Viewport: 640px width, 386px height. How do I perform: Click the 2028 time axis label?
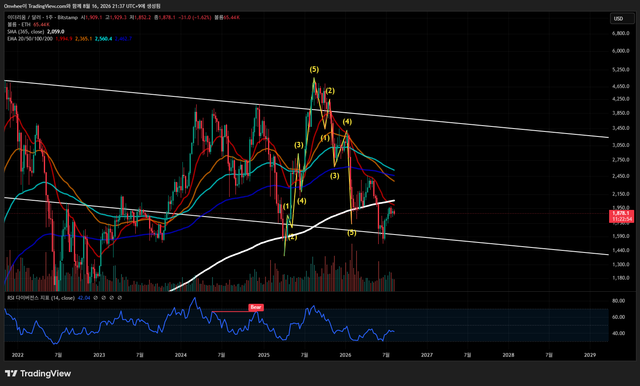[509, 355]
